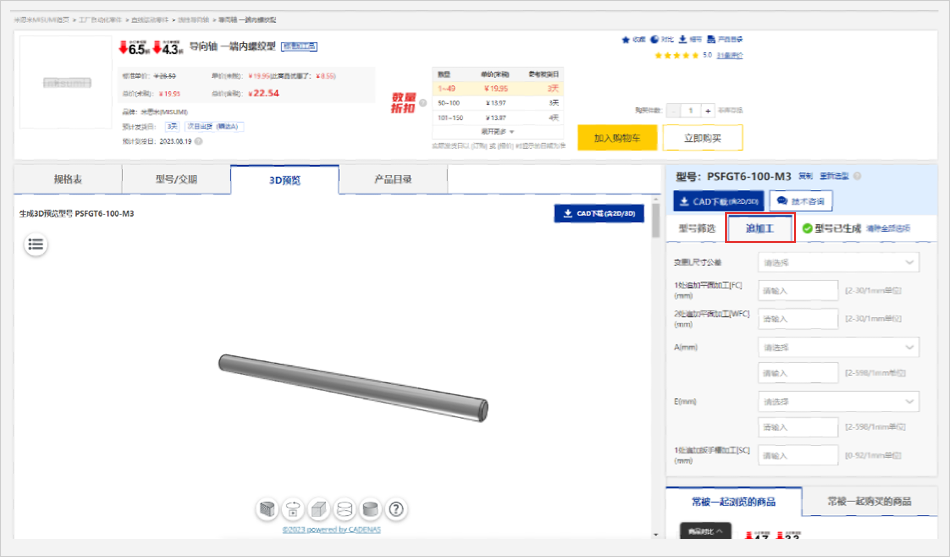
Task: Click the blue CAD下载 button above 3D viewer
Action: point(599,213)
